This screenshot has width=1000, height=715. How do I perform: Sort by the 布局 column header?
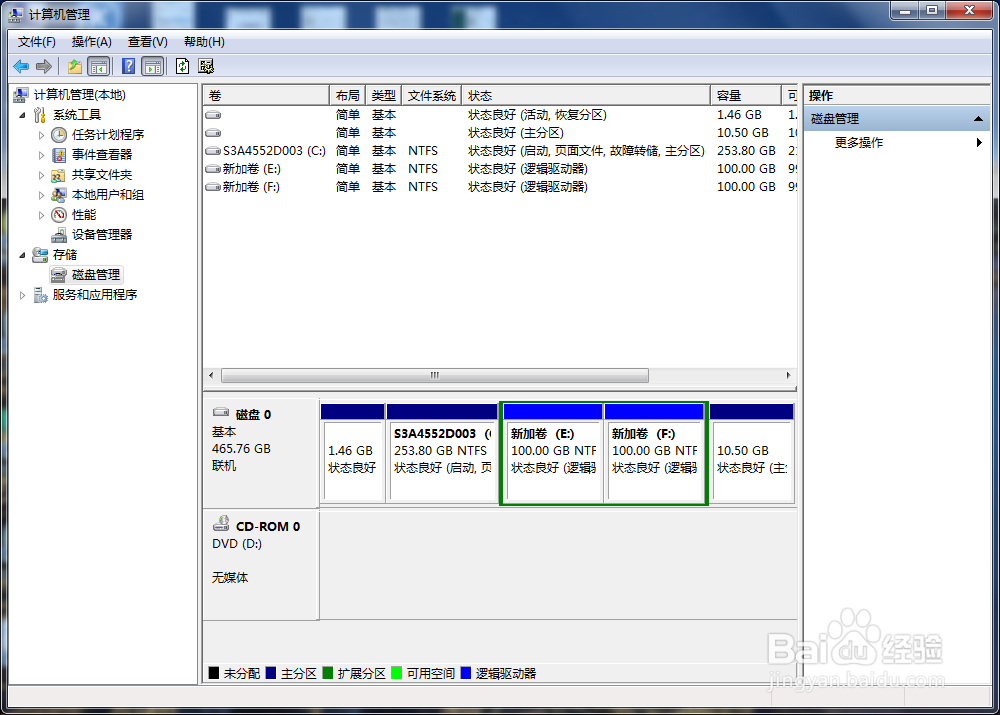point(348,96)
